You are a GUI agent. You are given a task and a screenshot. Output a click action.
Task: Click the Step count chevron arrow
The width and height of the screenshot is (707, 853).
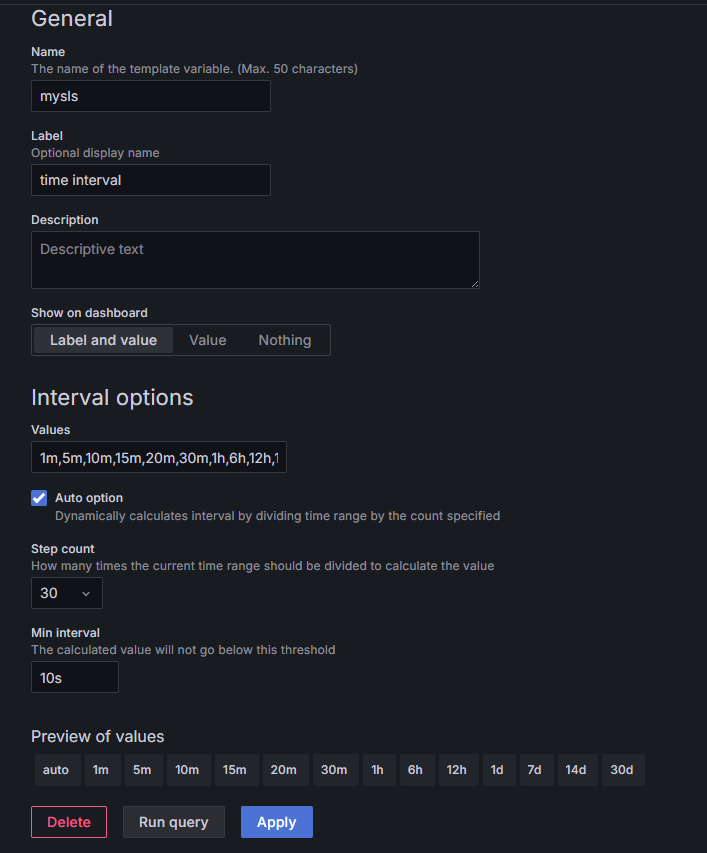pos(86,594)
